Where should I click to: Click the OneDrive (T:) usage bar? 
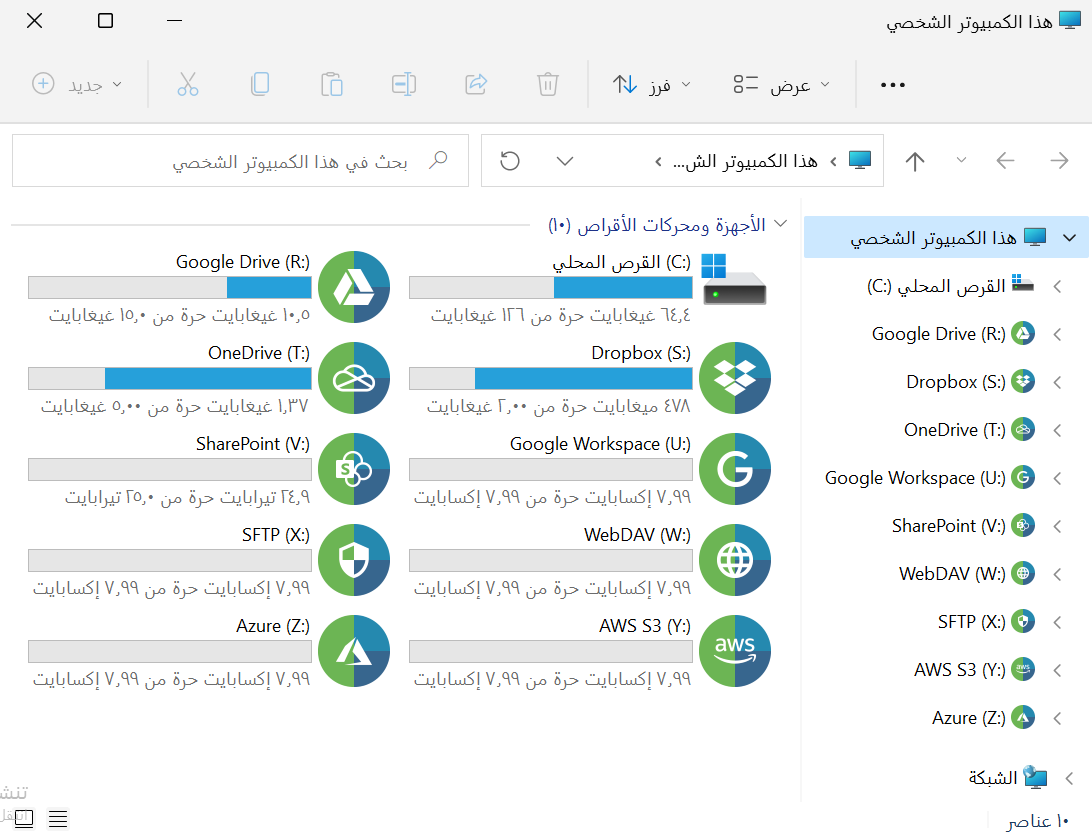coord(170,379)
